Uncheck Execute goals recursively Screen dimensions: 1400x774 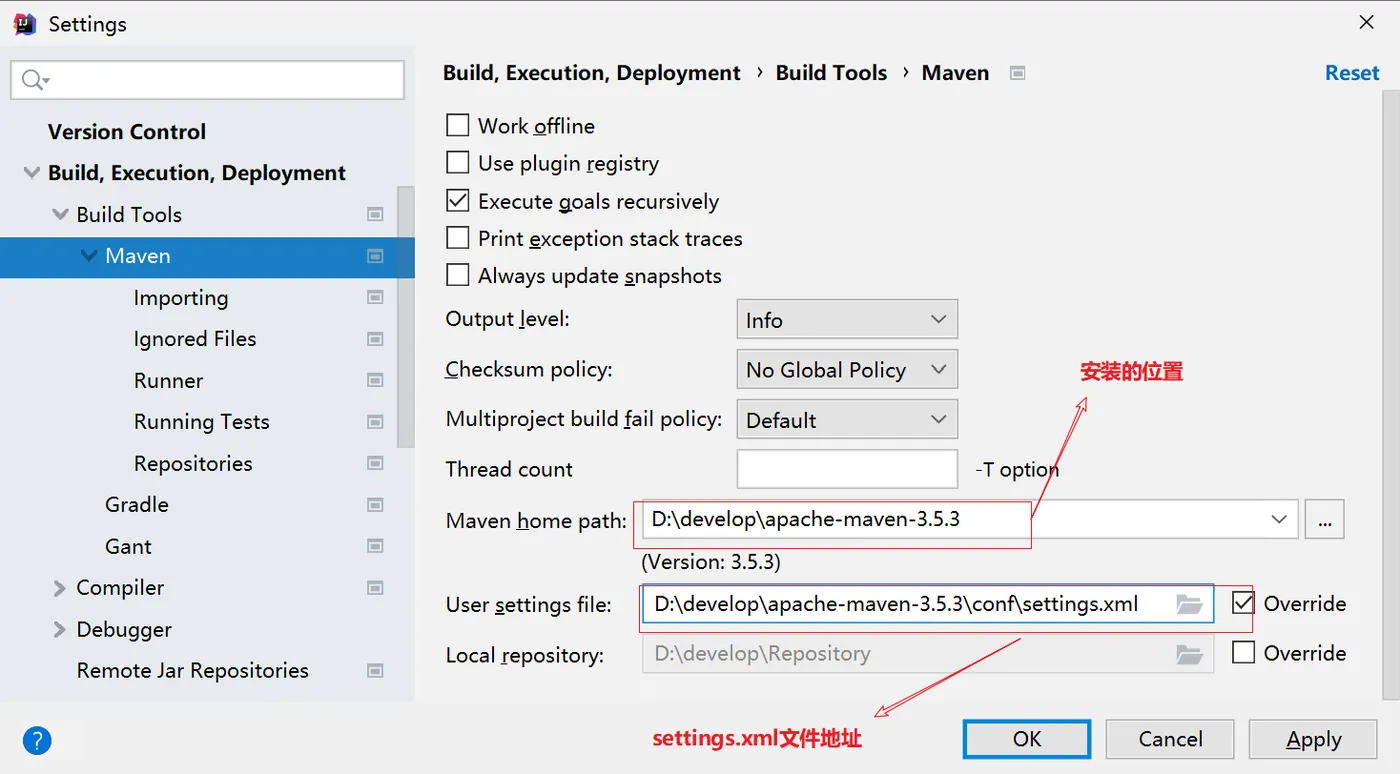click(x=457, y=200)
